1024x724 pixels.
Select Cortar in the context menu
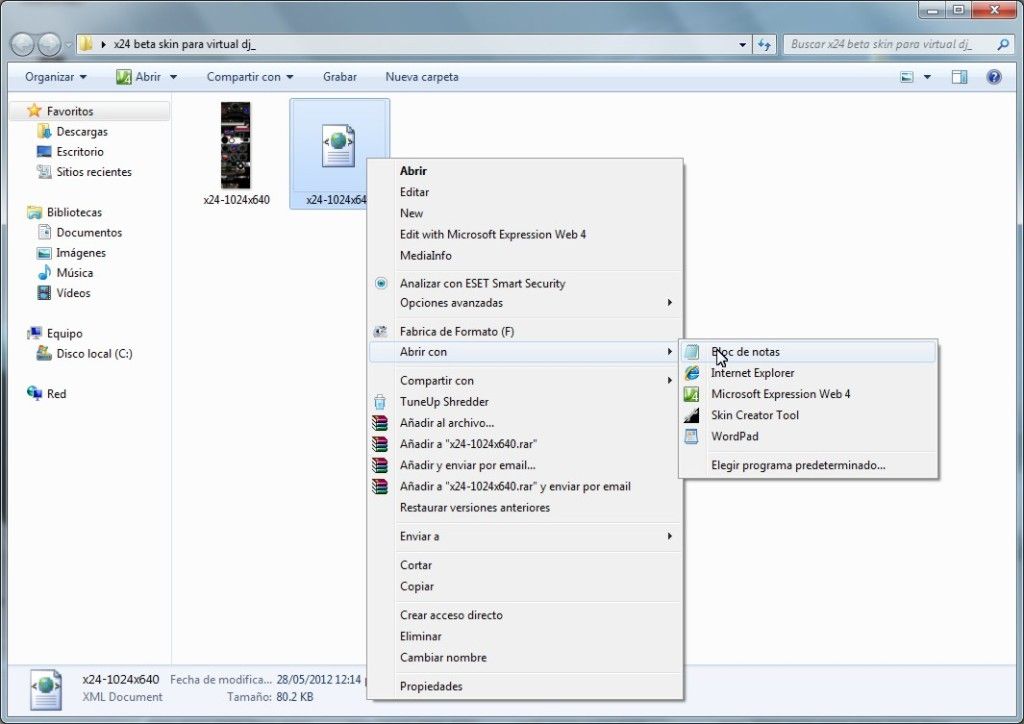[416, 565]
